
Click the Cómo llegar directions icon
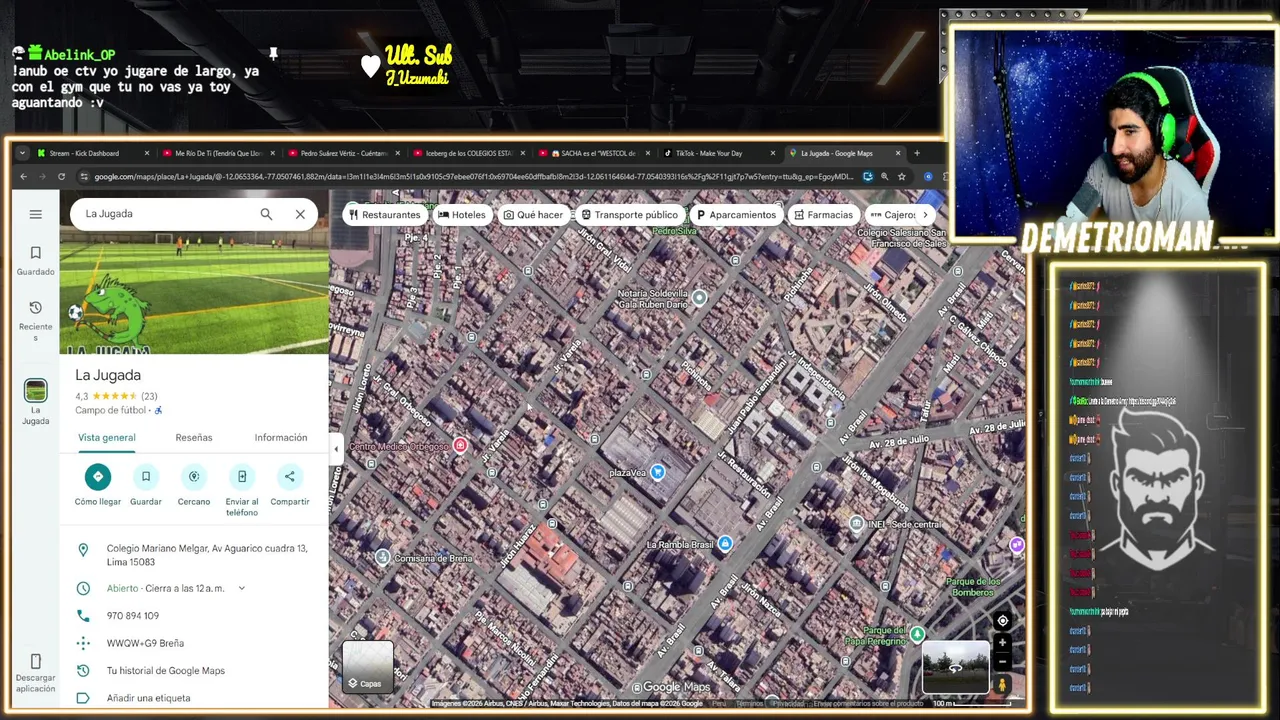[x=98, y=477]
